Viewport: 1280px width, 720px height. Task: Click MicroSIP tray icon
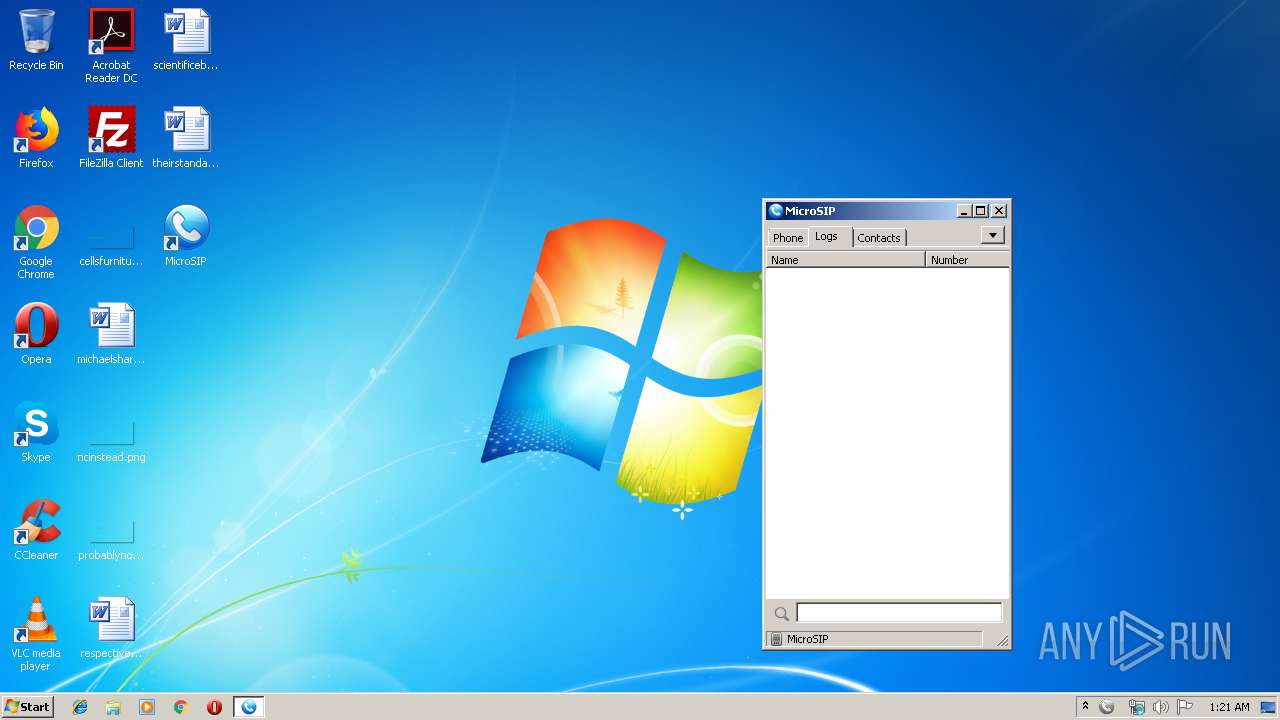pos(1106,707)
